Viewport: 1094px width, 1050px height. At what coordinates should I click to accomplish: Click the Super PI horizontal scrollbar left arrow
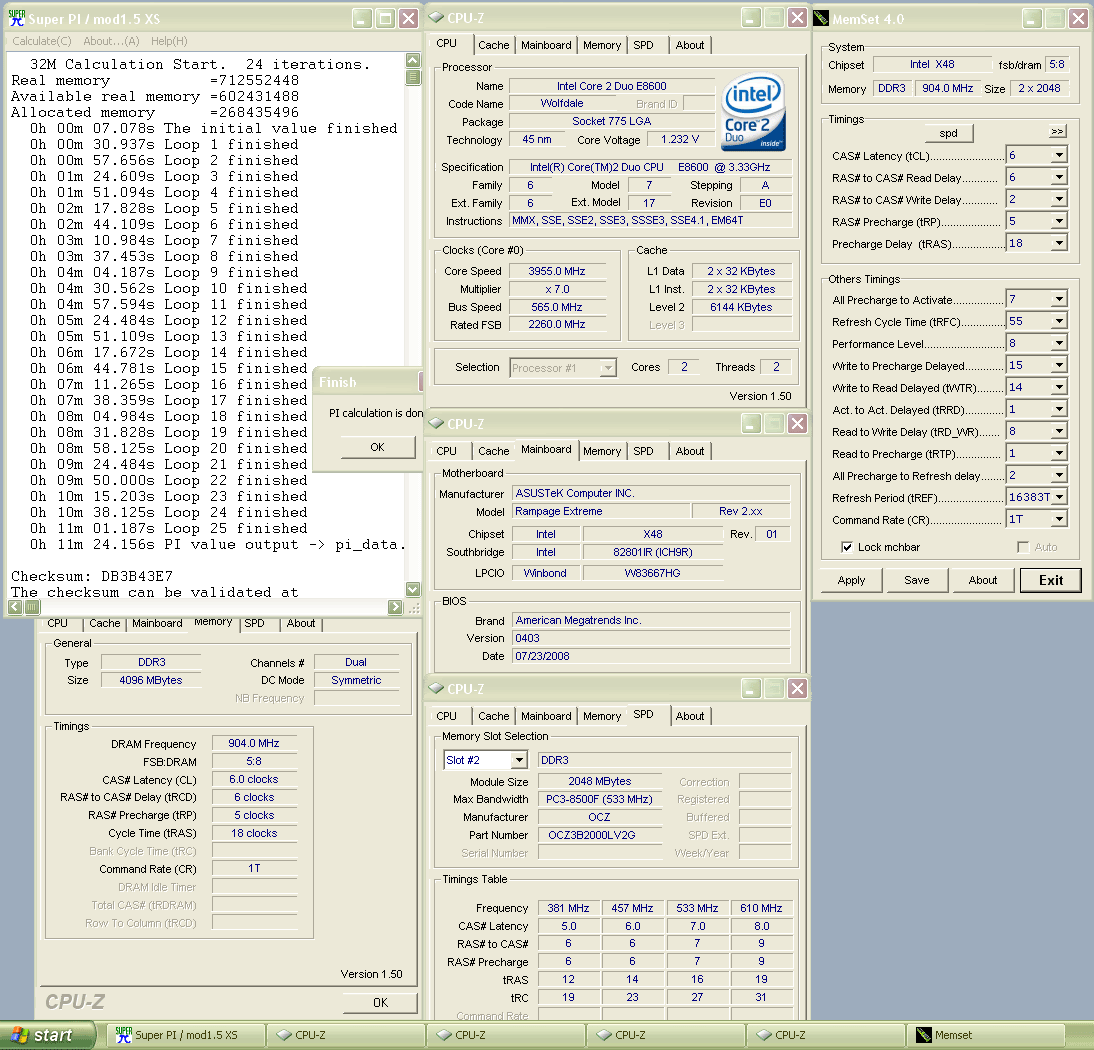[15, 607]
